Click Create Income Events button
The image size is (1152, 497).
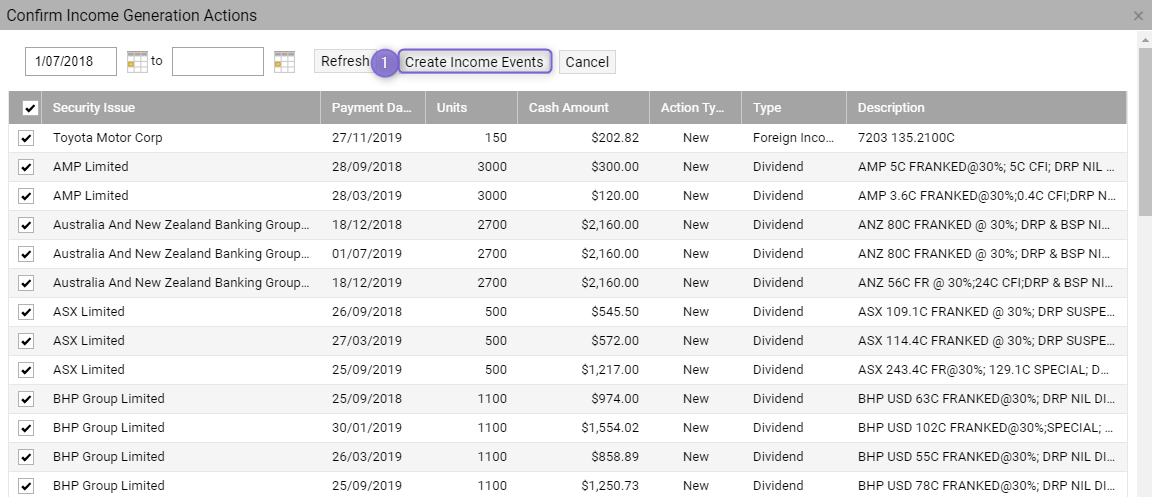(x=475, y=62)
